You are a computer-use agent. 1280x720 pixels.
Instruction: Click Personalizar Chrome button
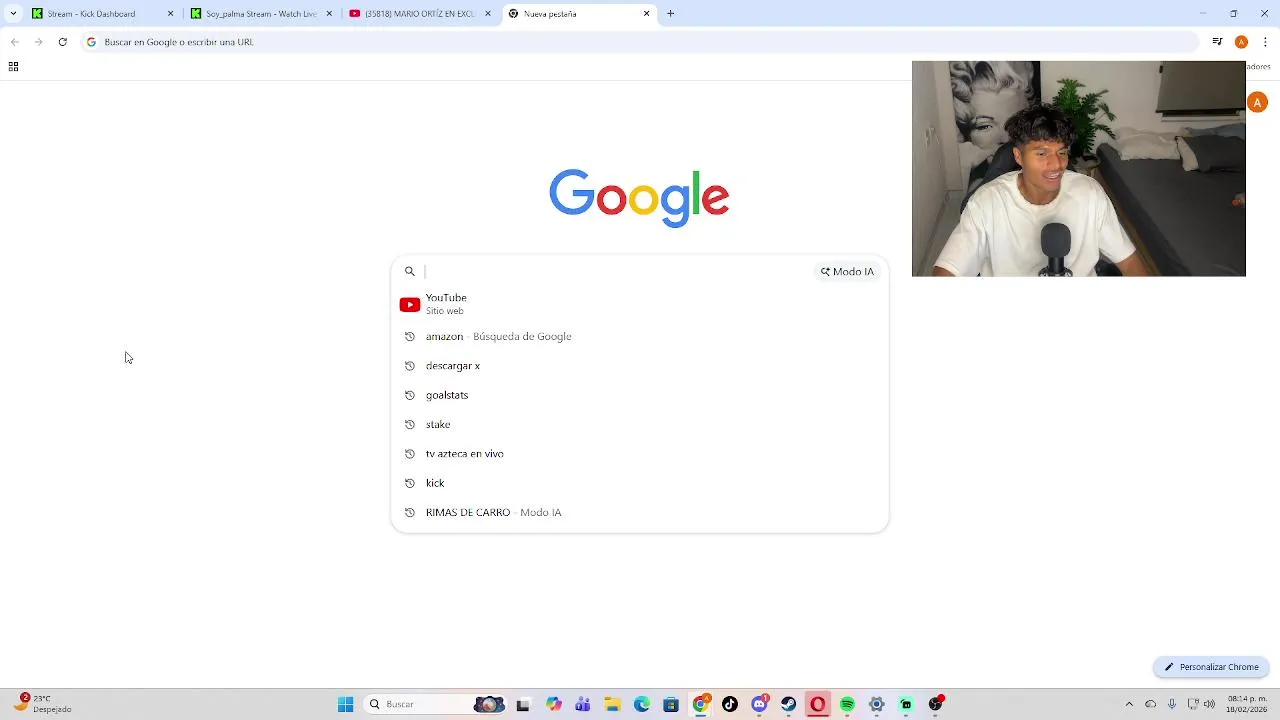pyautogui.click(x=1211, y=667)
